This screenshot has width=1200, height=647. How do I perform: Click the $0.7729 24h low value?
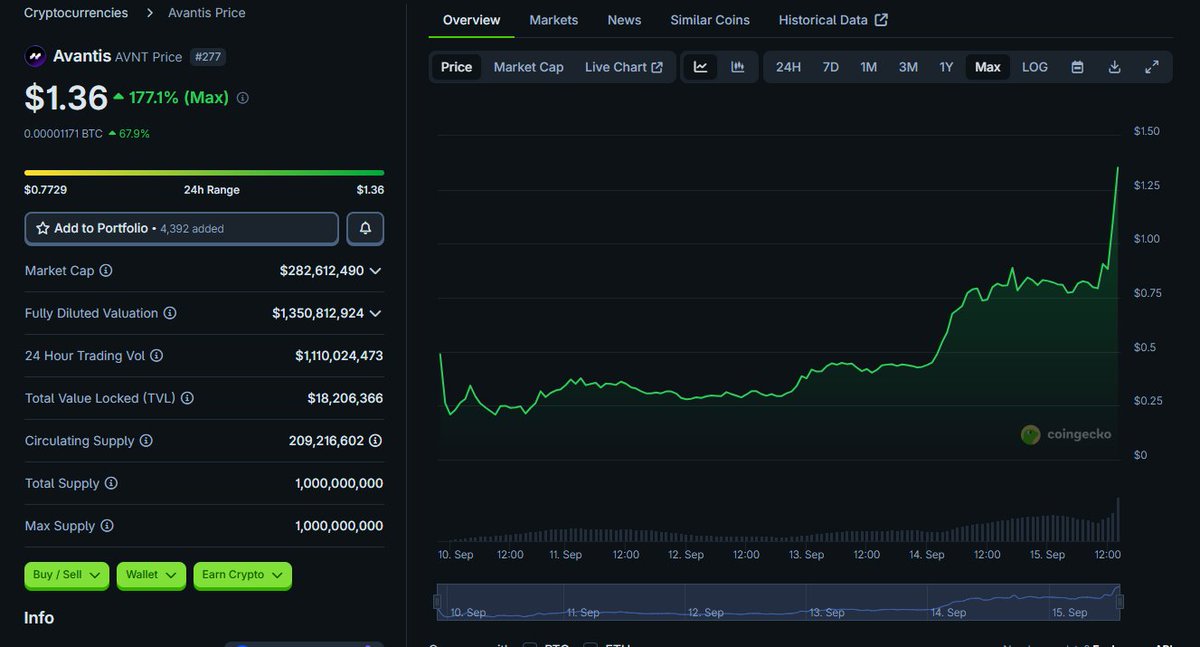(x=46, y=190)
